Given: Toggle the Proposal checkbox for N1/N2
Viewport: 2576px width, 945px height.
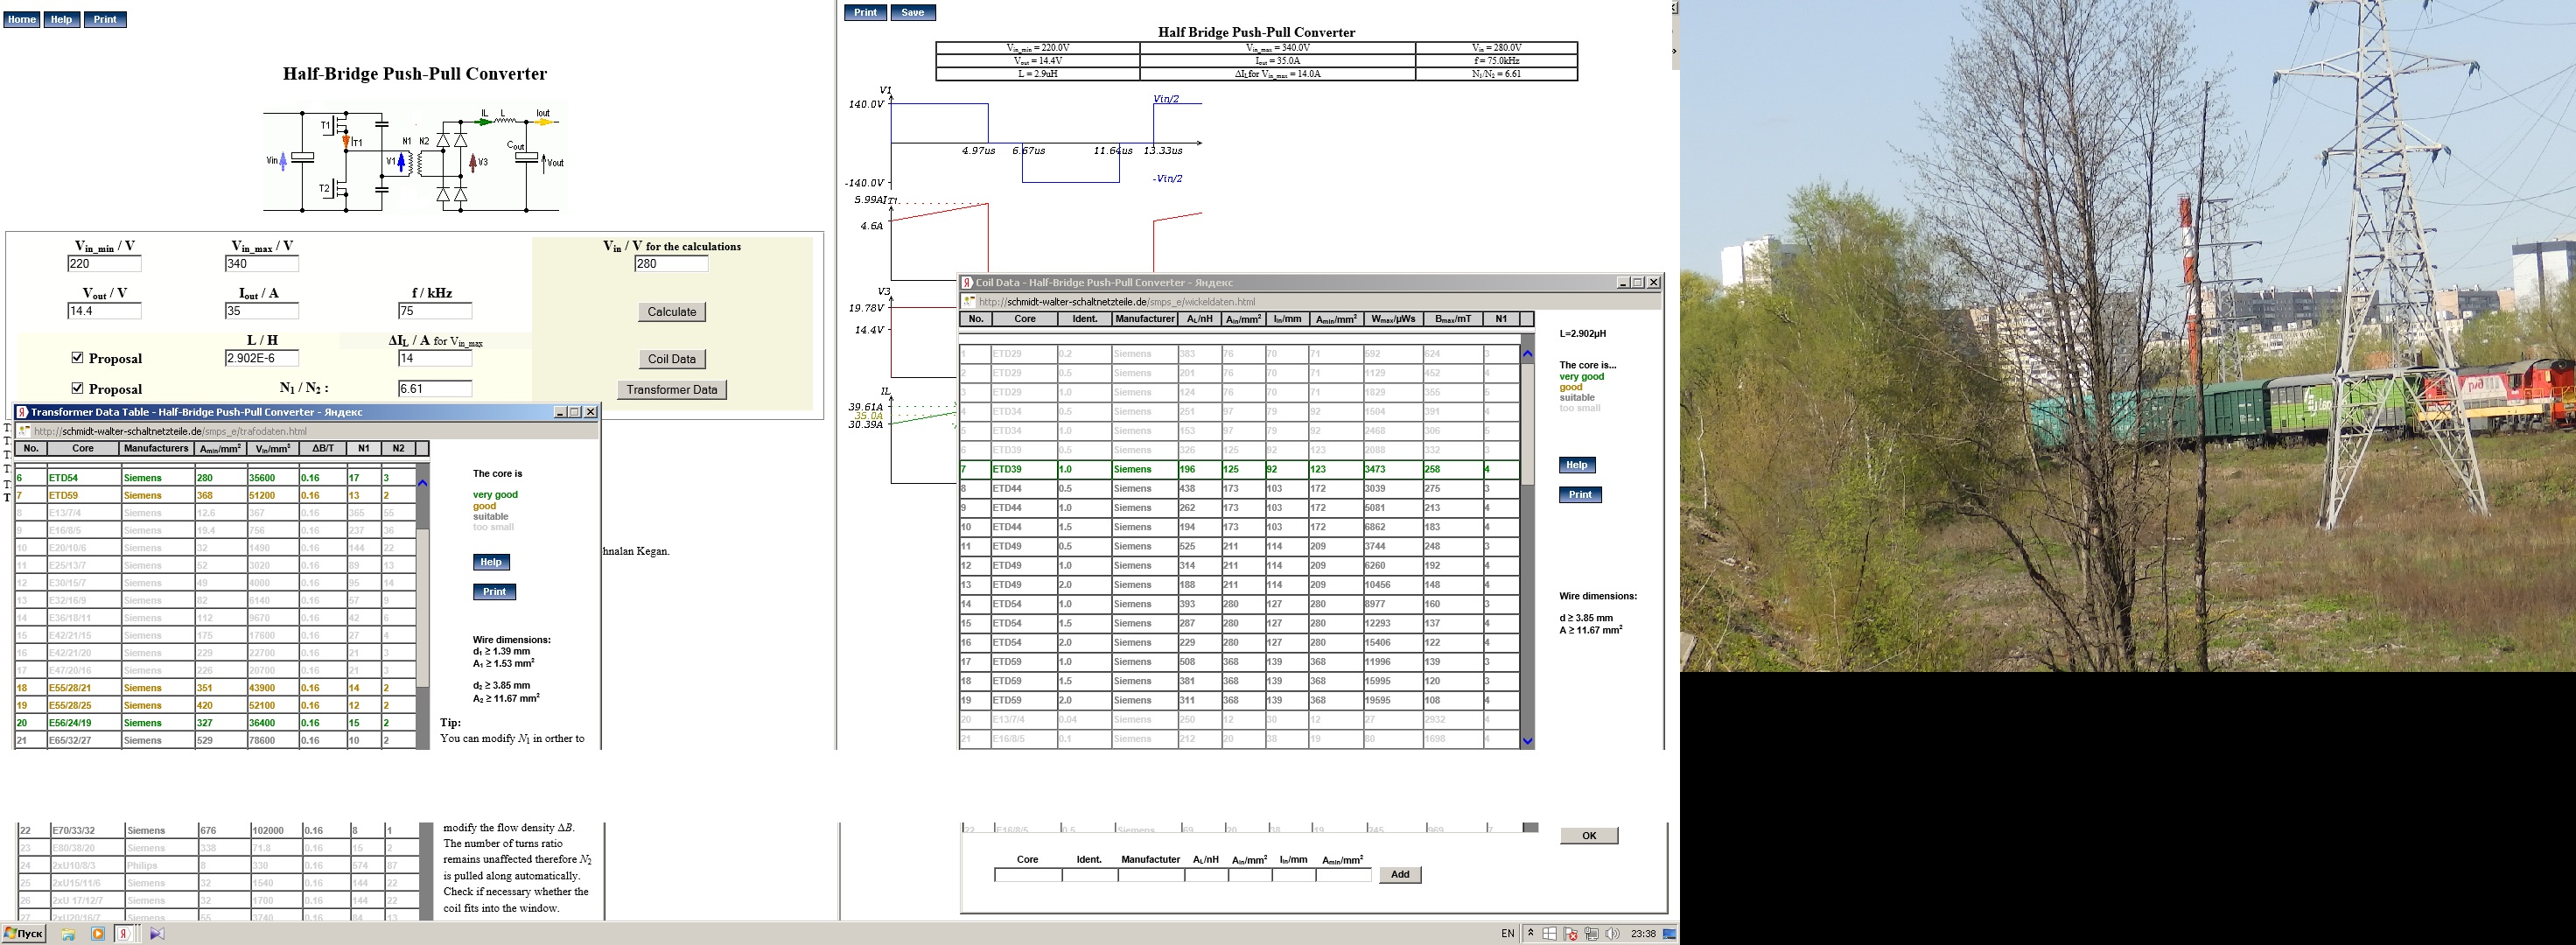Looking at the screenshot, I should pos(78,388).
